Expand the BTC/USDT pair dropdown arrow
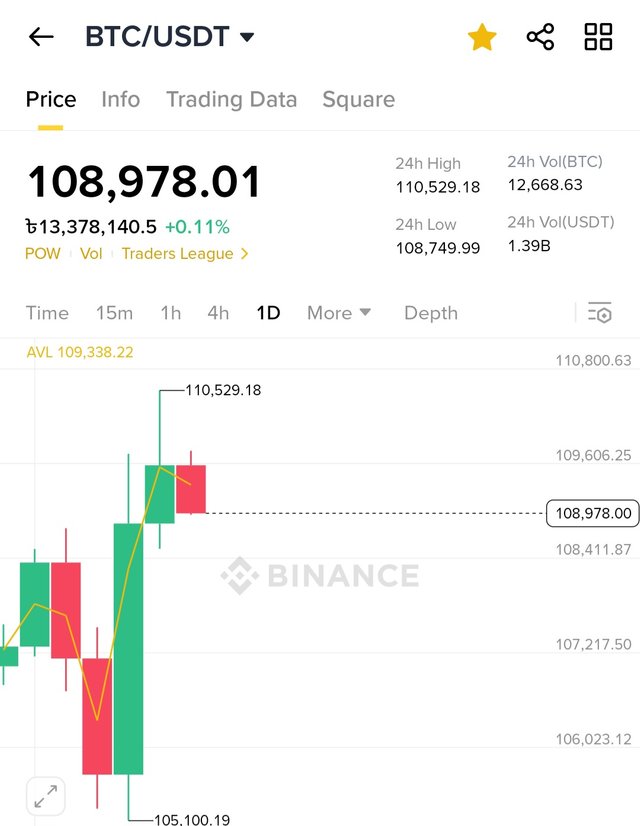Viewport: 640px width, 826px height. pos(247,38)
